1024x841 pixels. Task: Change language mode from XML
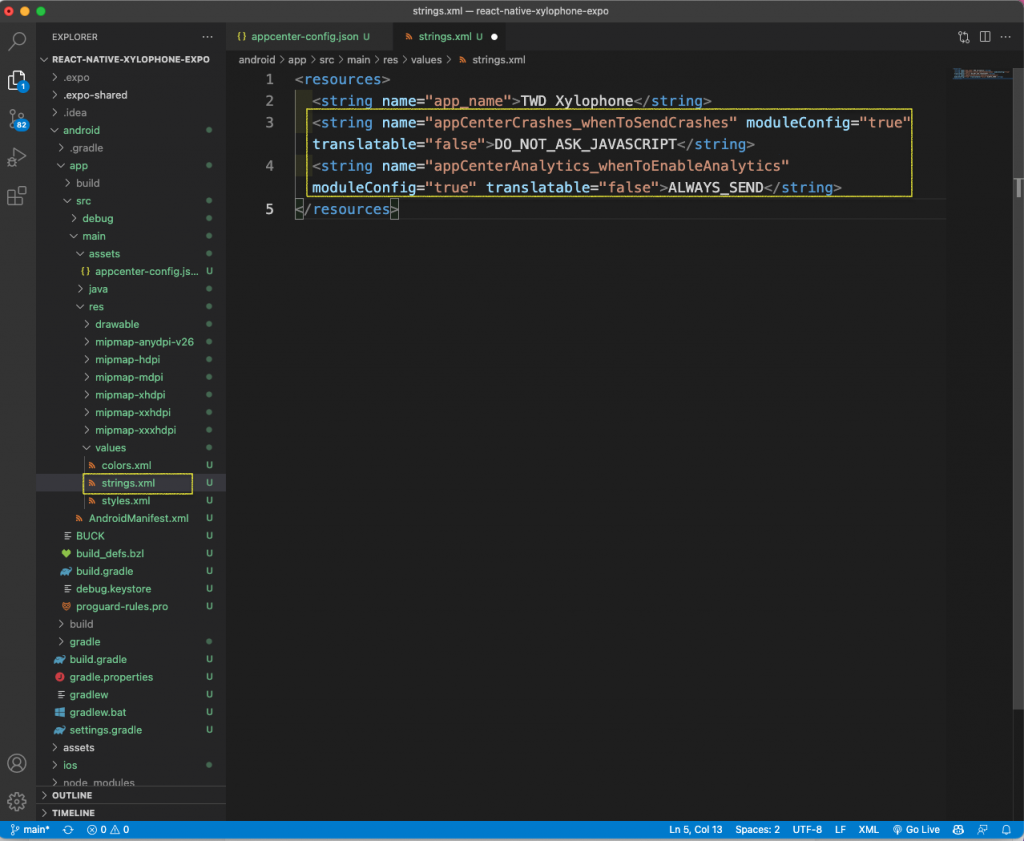[x=868, y=830]
